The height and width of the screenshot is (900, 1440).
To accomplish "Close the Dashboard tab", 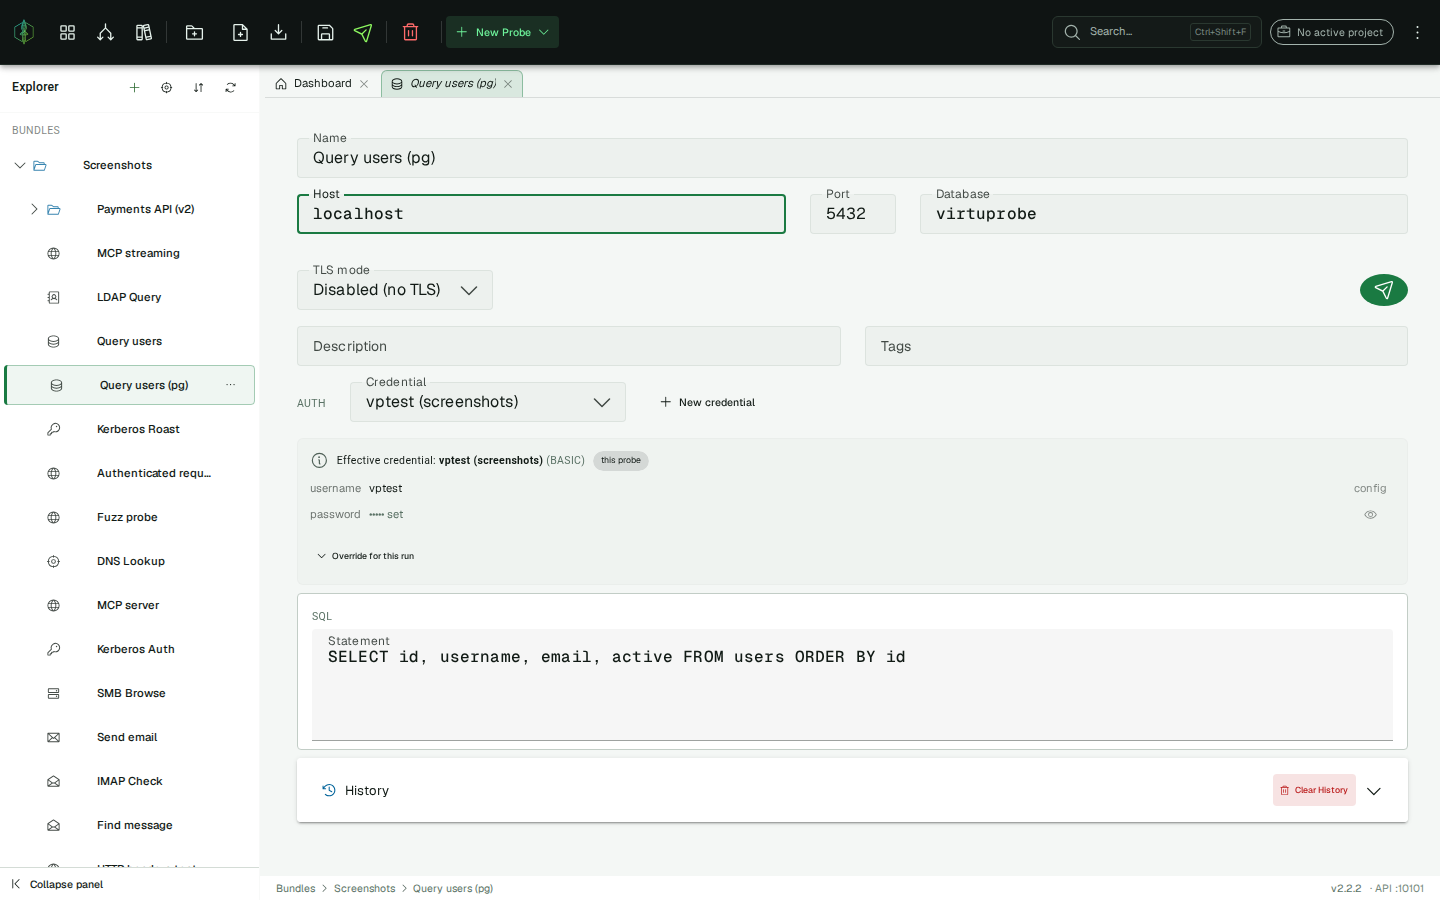I will tap(364, 84).
